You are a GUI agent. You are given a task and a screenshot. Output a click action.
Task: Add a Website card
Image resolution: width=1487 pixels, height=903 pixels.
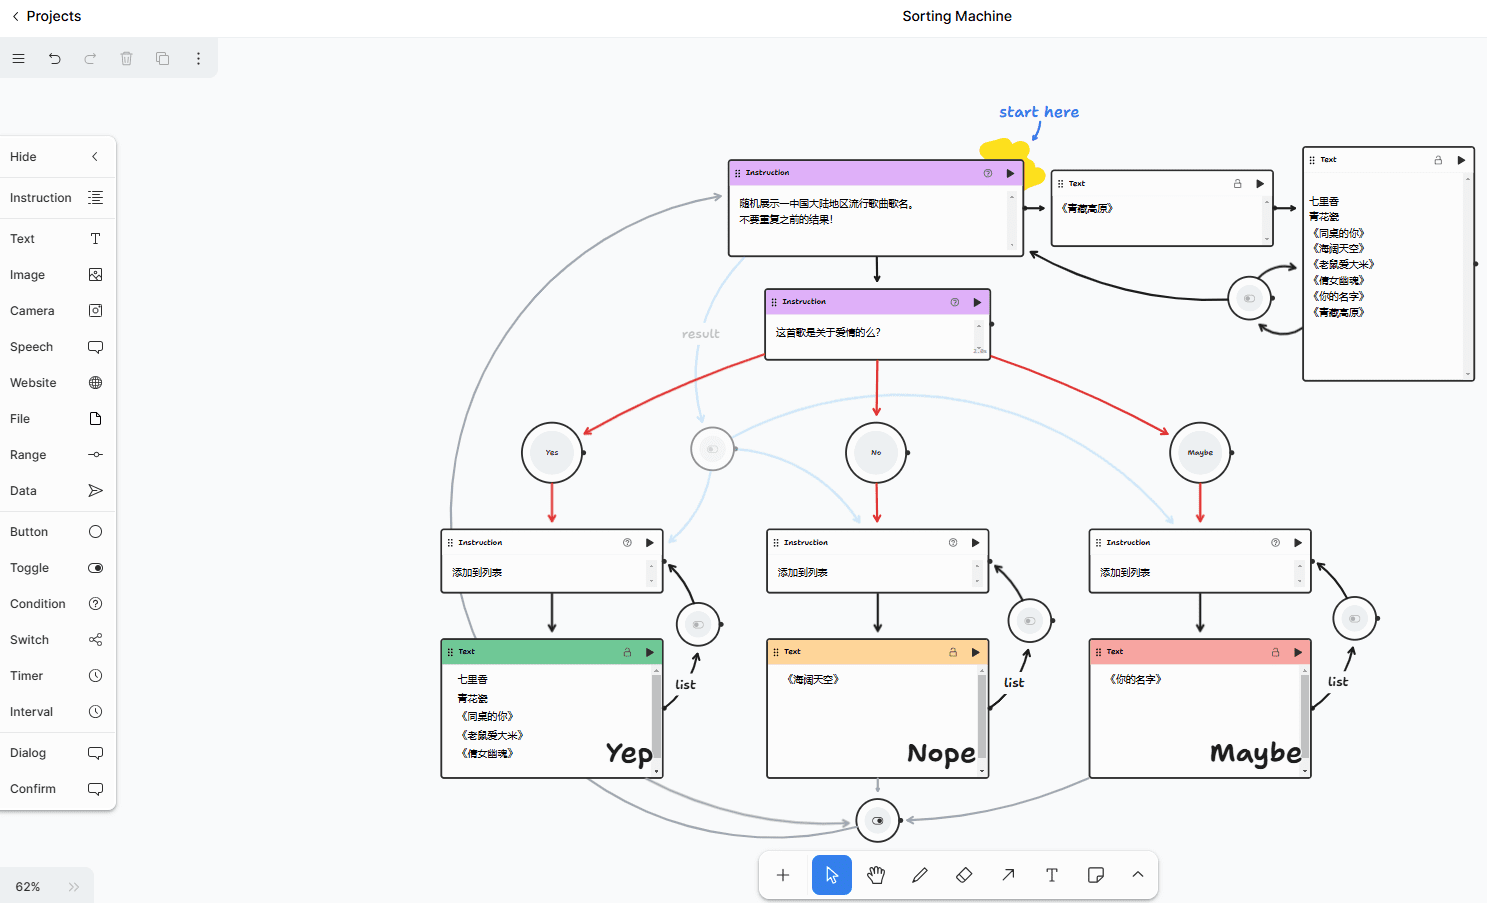click(x=57, y=383)
